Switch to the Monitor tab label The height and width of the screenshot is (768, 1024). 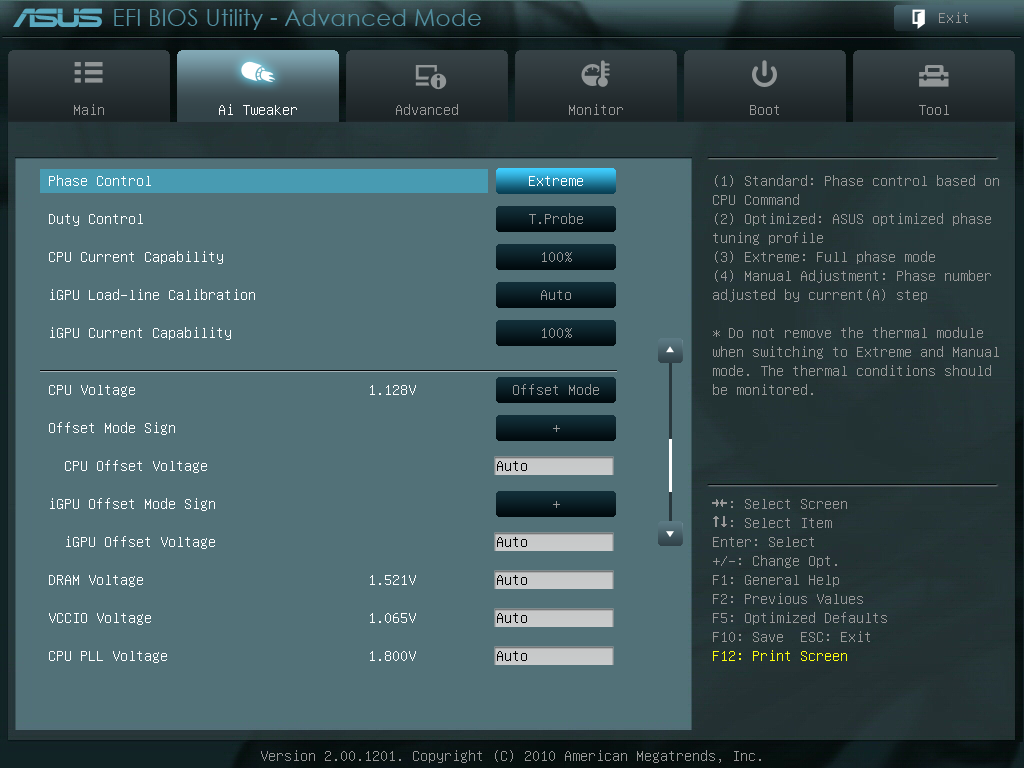[596, 110]
